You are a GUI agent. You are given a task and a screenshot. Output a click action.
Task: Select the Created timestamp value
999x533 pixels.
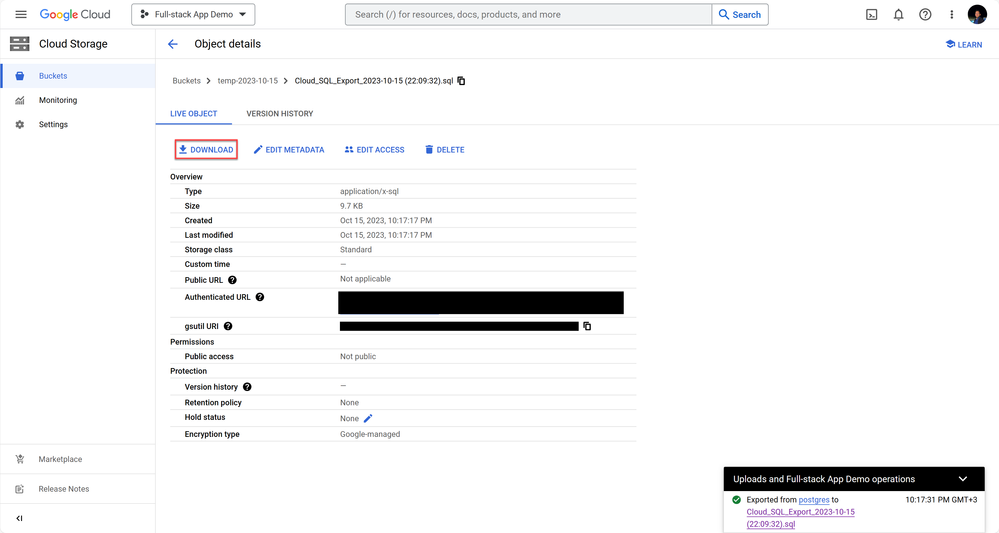[385, 220]
